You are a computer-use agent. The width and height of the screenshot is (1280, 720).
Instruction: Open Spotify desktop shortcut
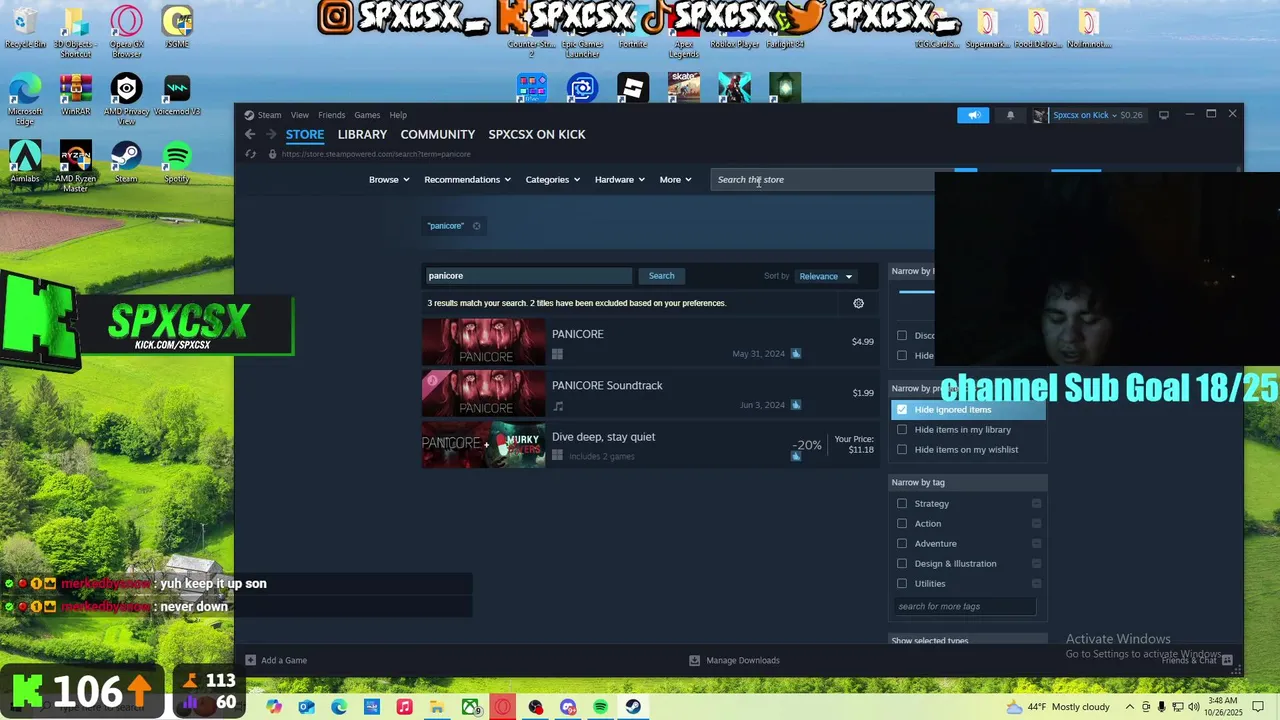point(177,163)
